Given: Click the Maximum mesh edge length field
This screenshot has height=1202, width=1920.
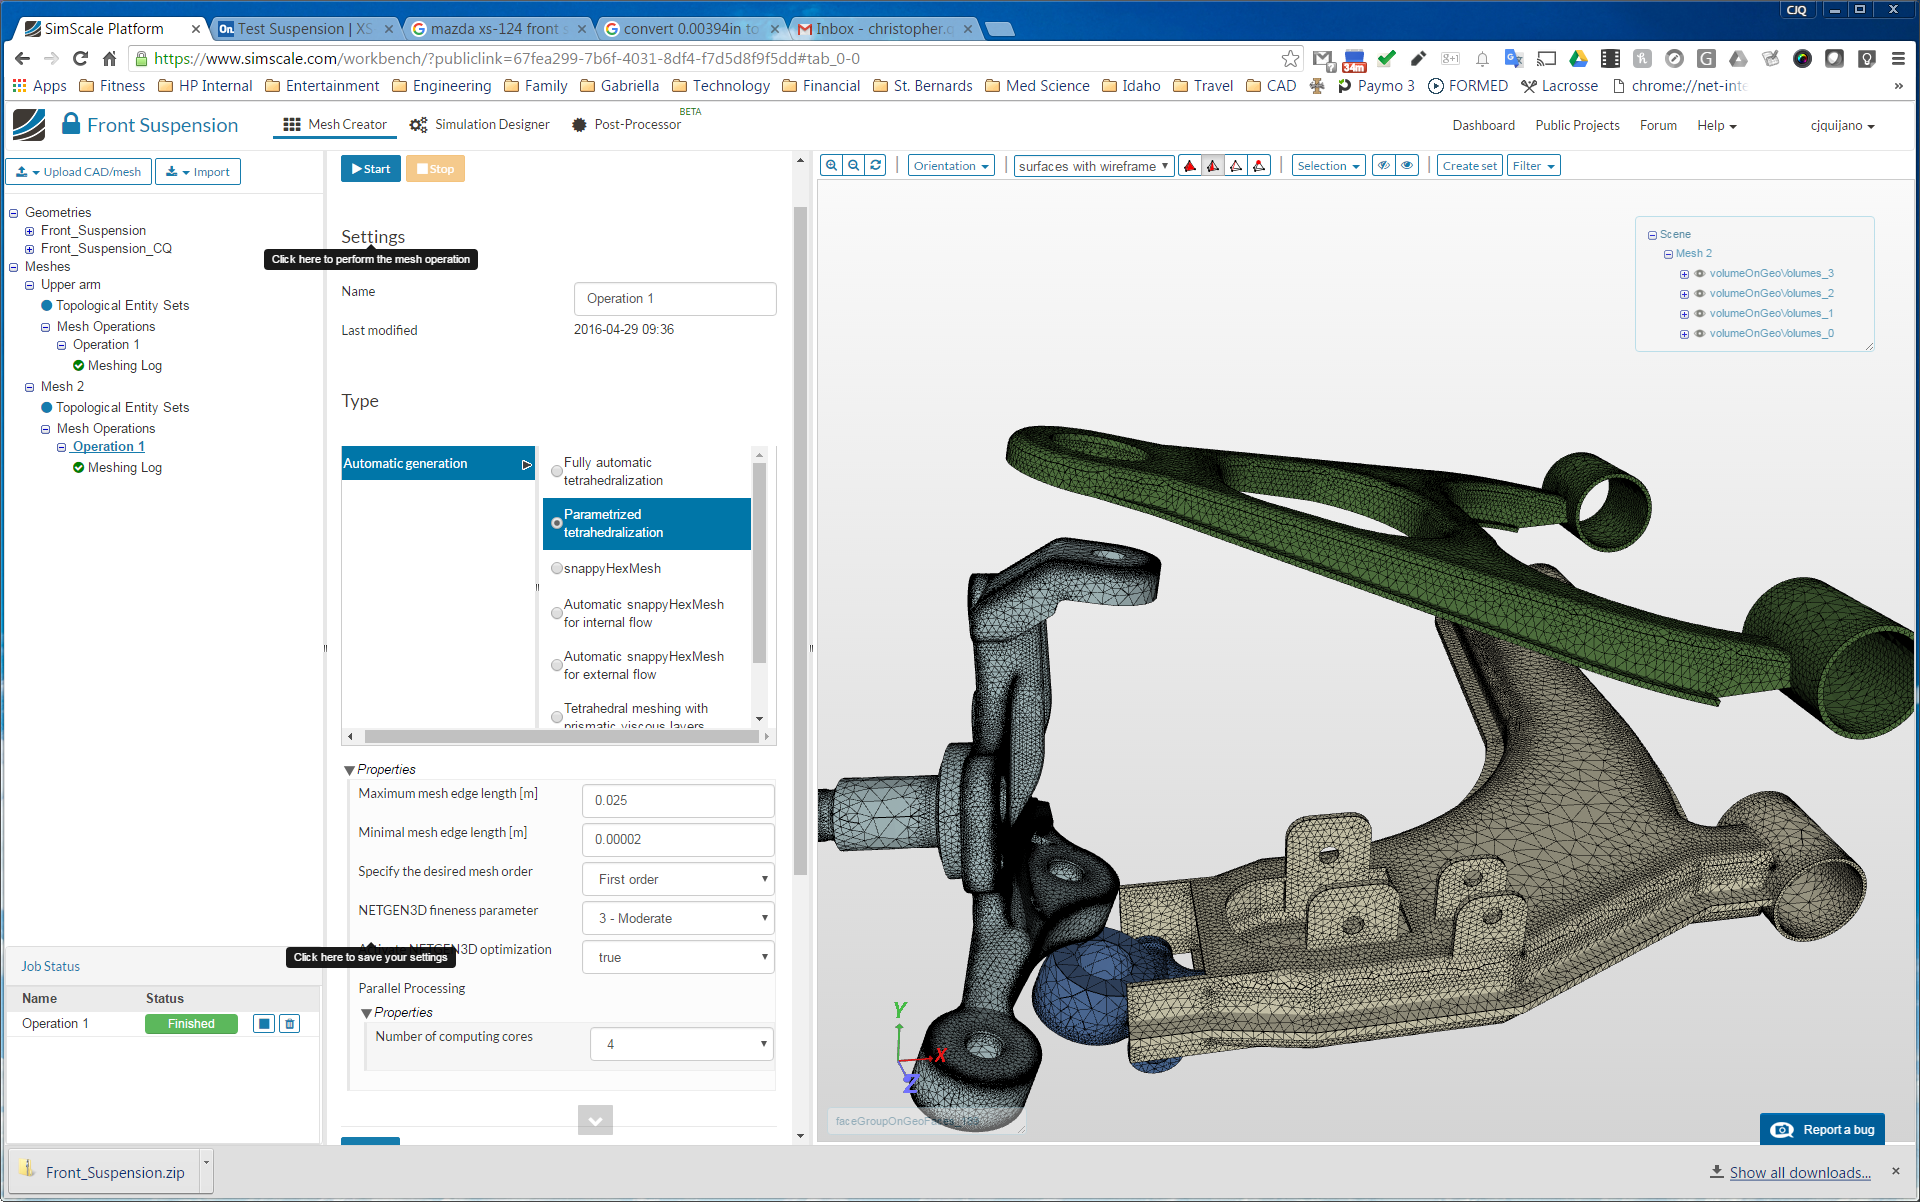Looking at the screenshot, I should (678, 800).
